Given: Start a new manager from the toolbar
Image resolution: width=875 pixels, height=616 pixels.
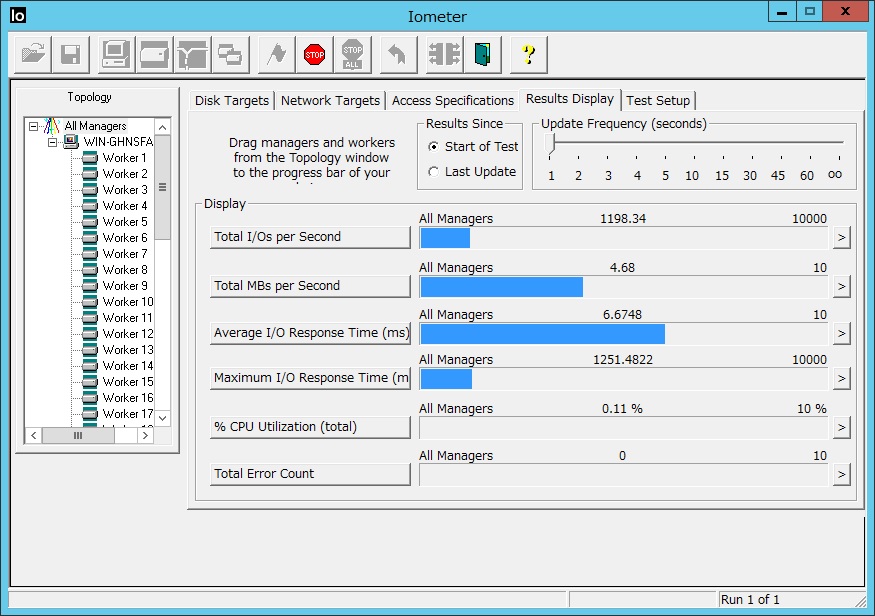Looking at the screenshot, I should (115, 54).
